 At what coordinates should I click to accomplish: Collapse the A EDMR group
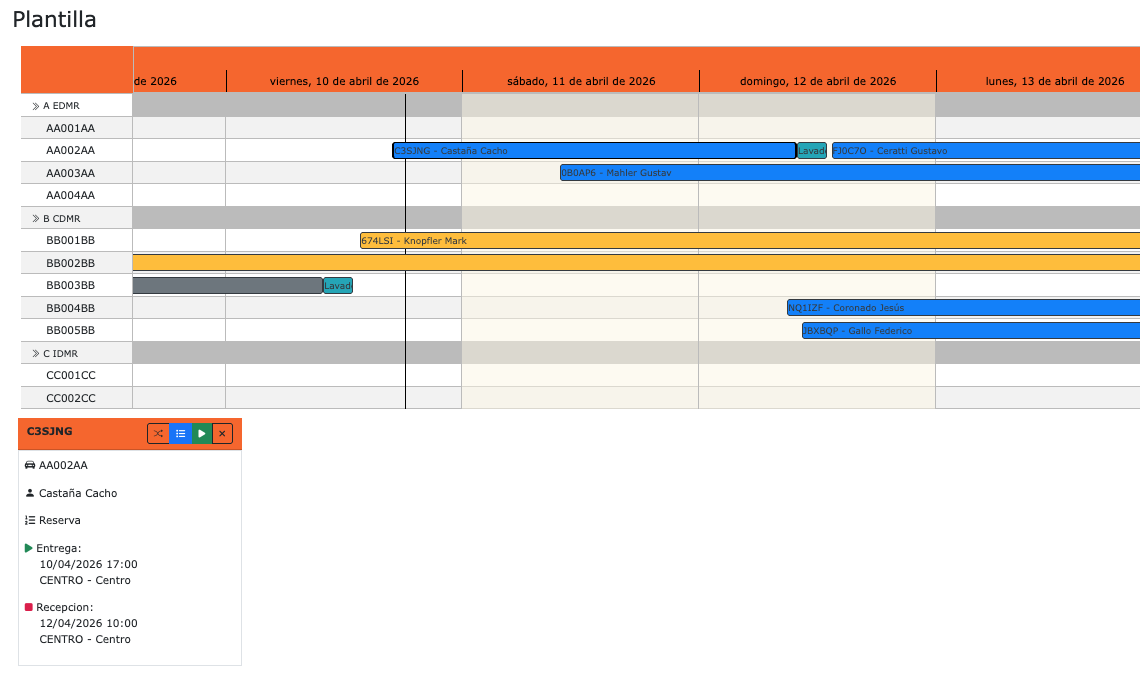(36, 106)
